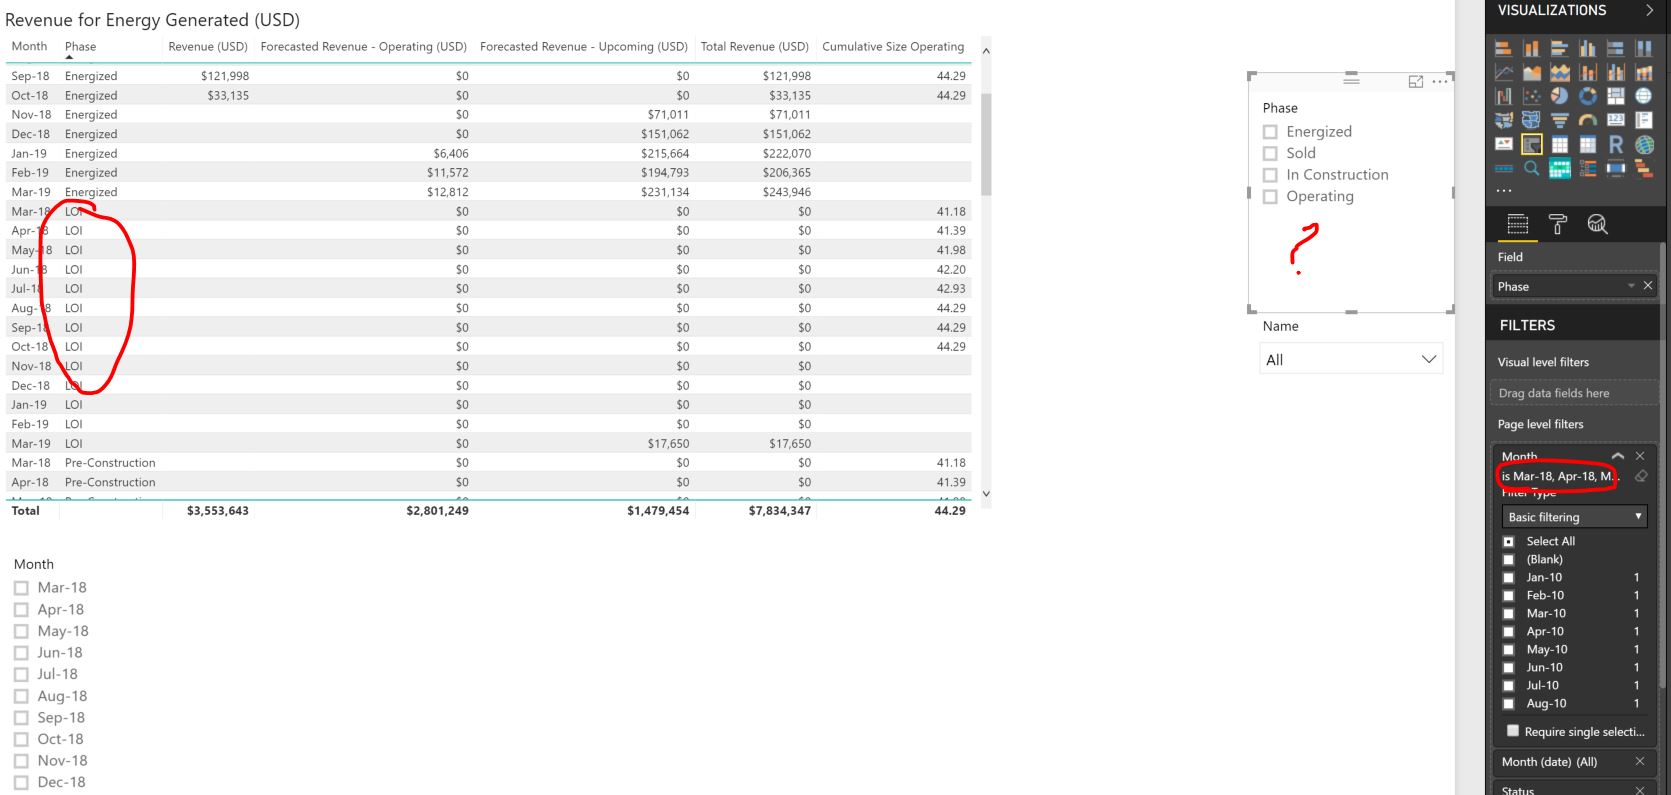Viewport: 1671px width, 795px height.
Task: Collapse the Visualizations pane
Action: (x=1649, y=11)
